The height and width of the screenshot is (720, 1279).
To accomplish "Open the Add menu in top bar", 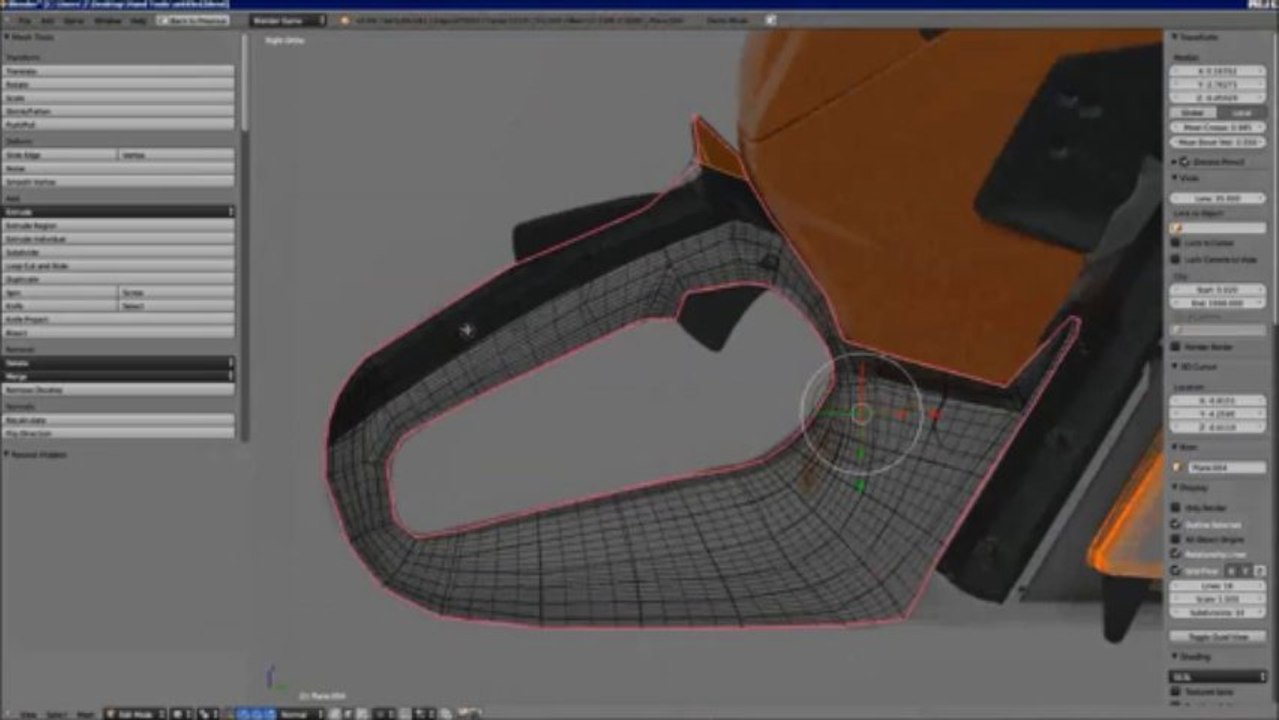I will click(x=48, y=20).
